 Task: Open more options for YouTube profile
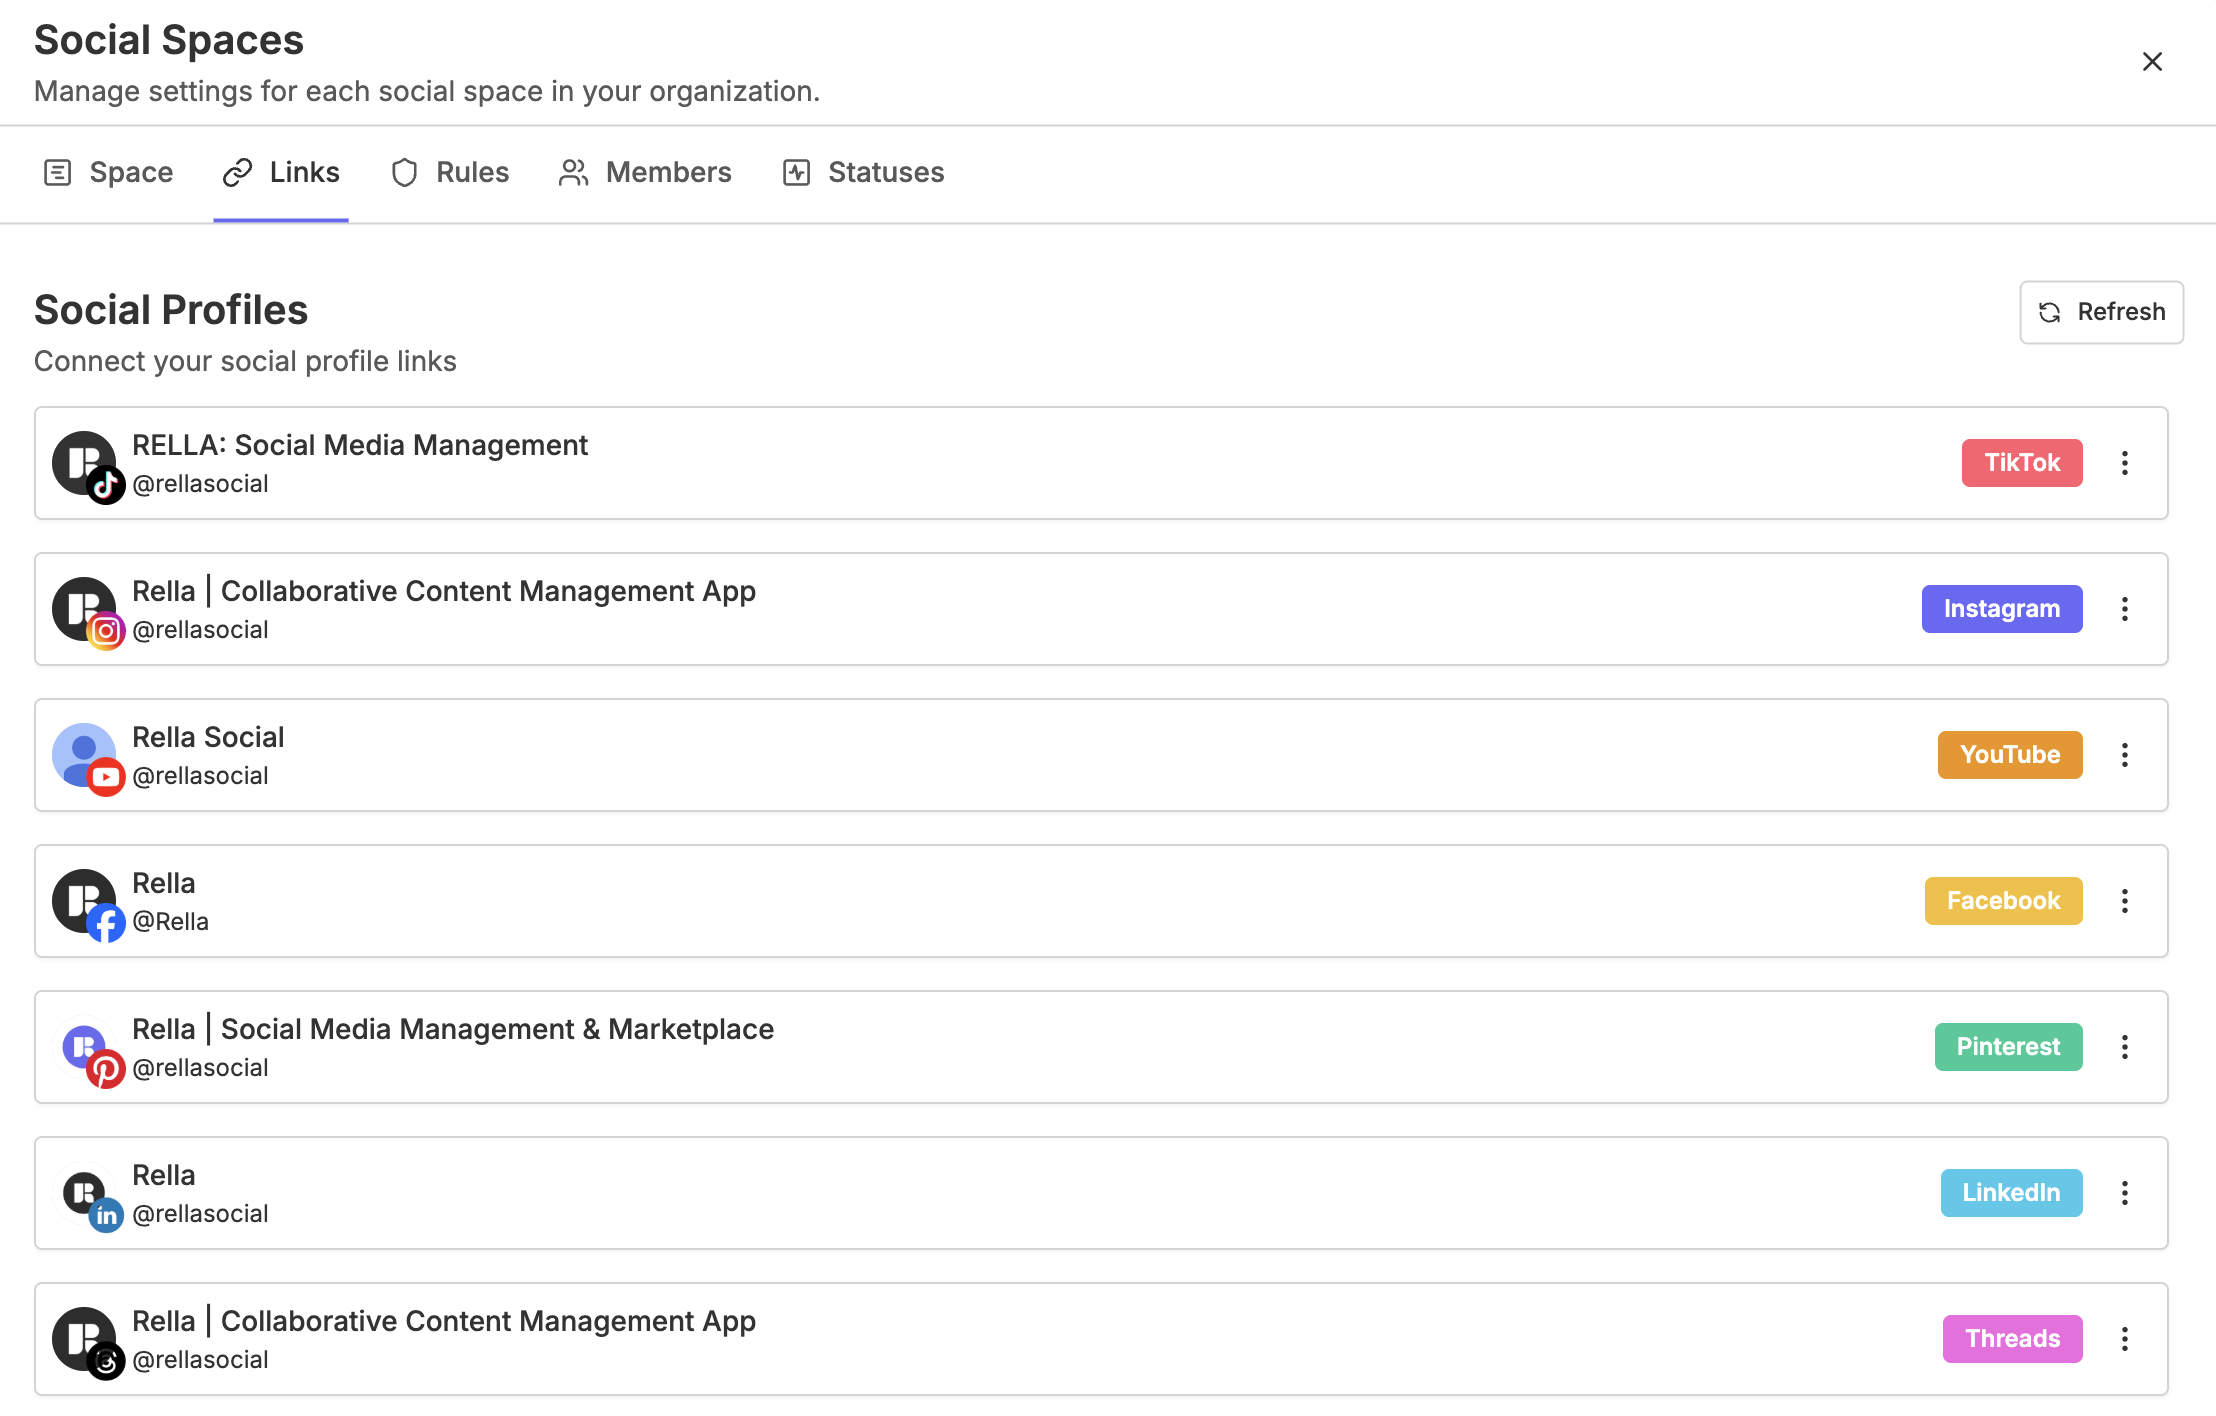click(x=2125, y=755)
